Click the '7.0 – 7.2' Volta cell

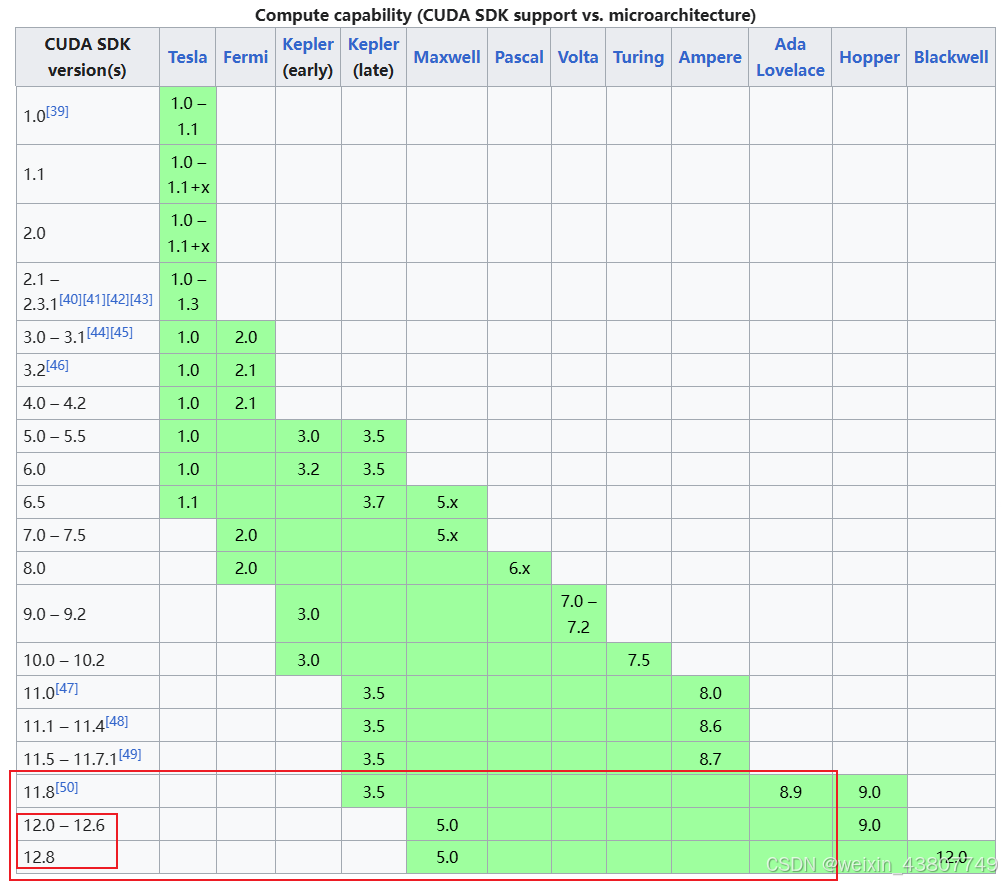pyautogui.click(x=578, y=614)
